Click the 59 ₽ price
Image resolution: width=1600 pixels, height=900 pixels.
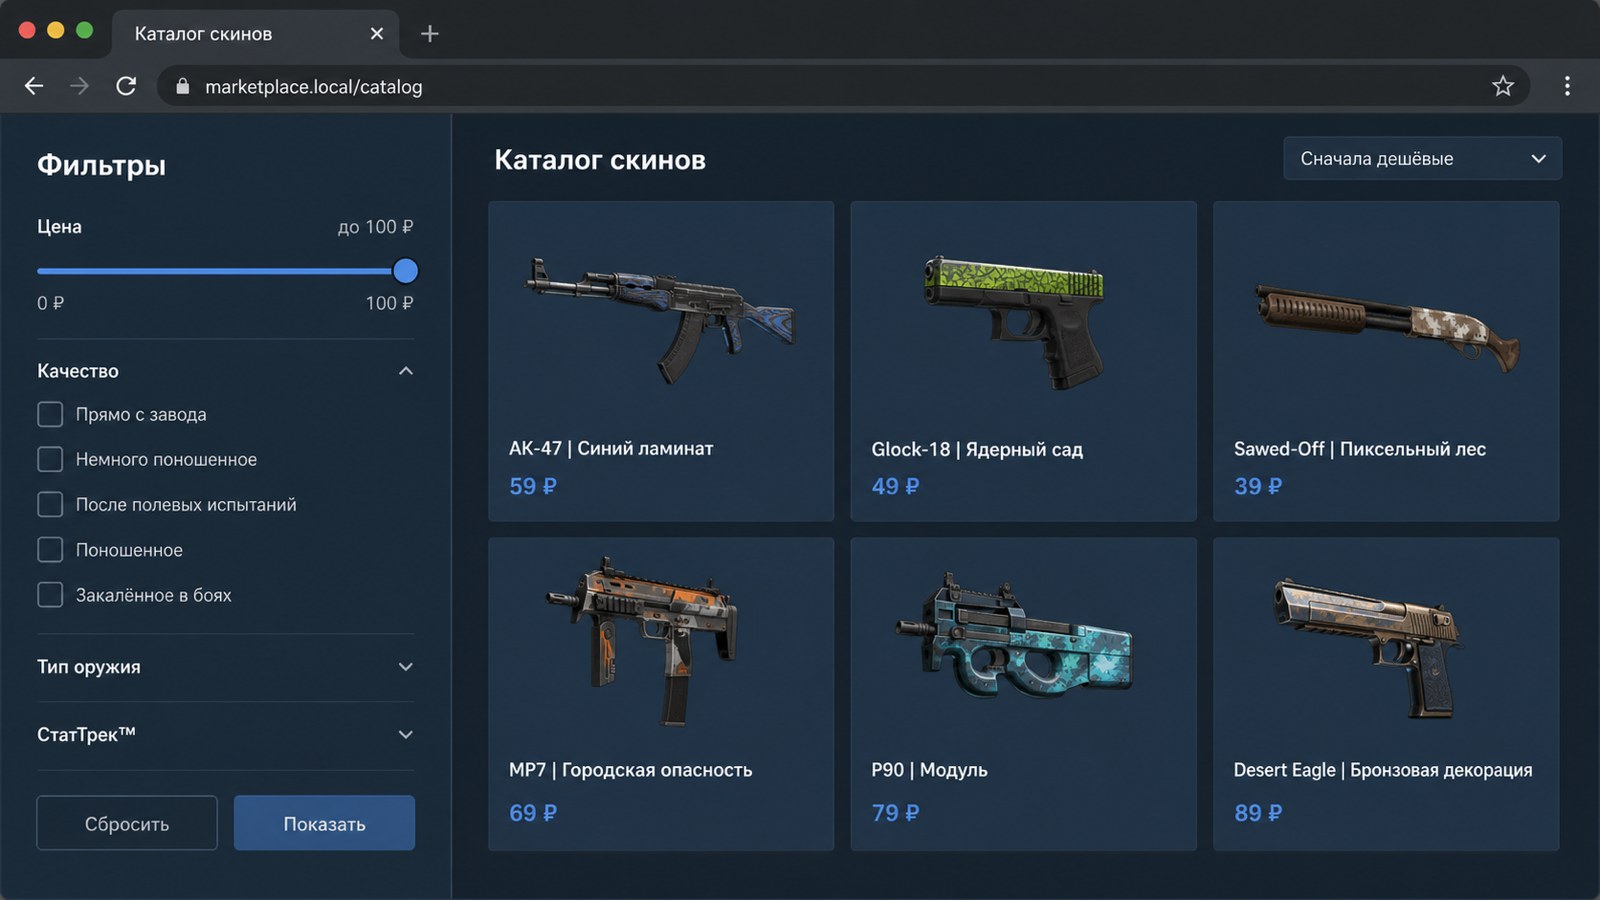[x=533, y=486]
